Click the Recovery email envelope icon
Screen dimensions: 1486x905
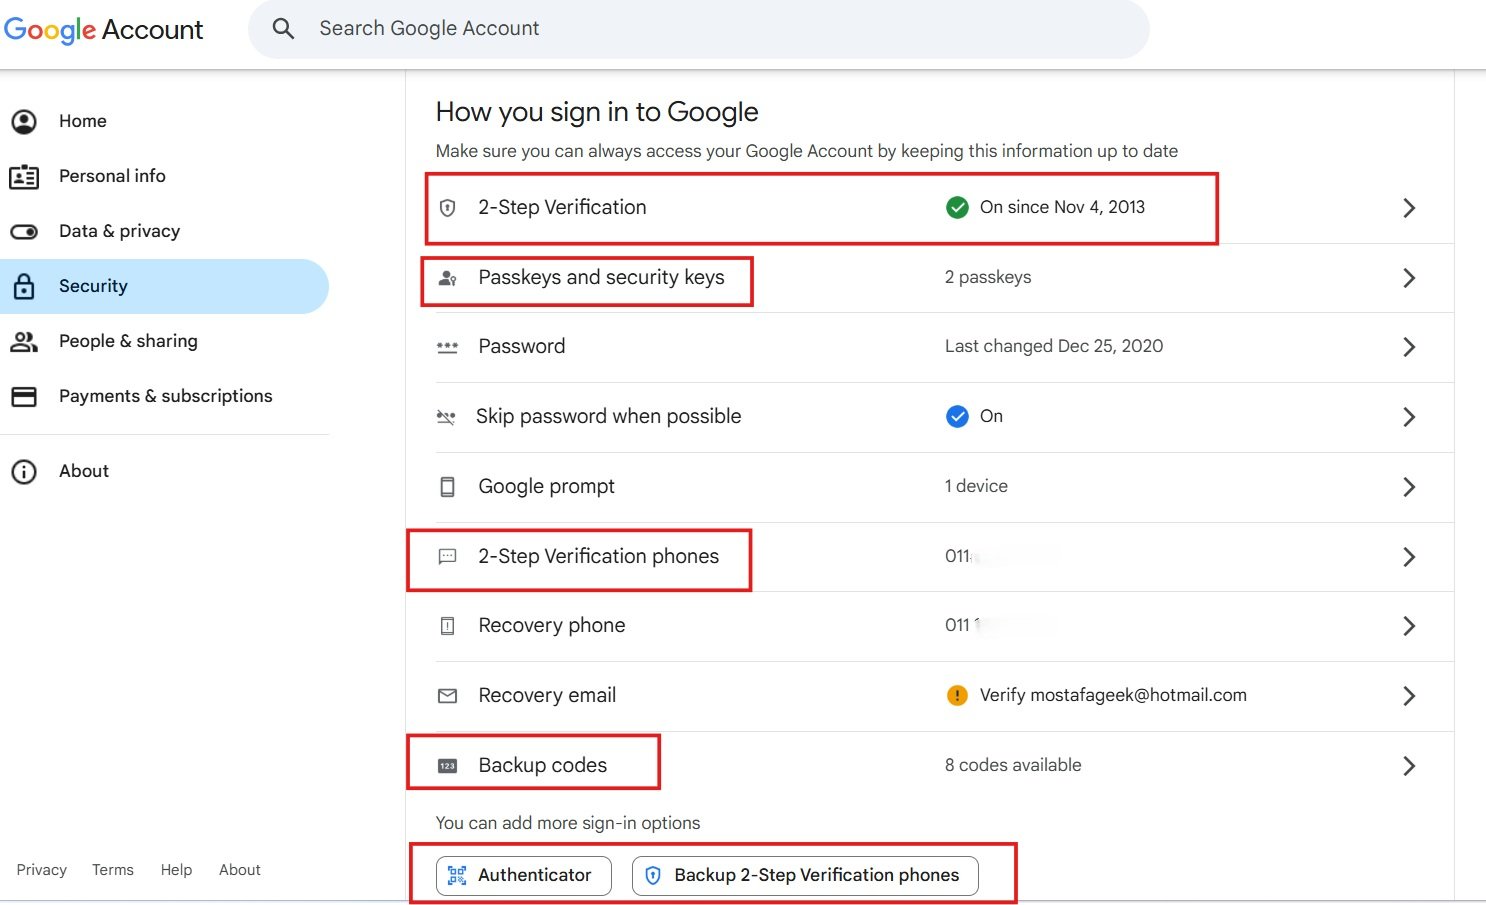pos(448,696)
